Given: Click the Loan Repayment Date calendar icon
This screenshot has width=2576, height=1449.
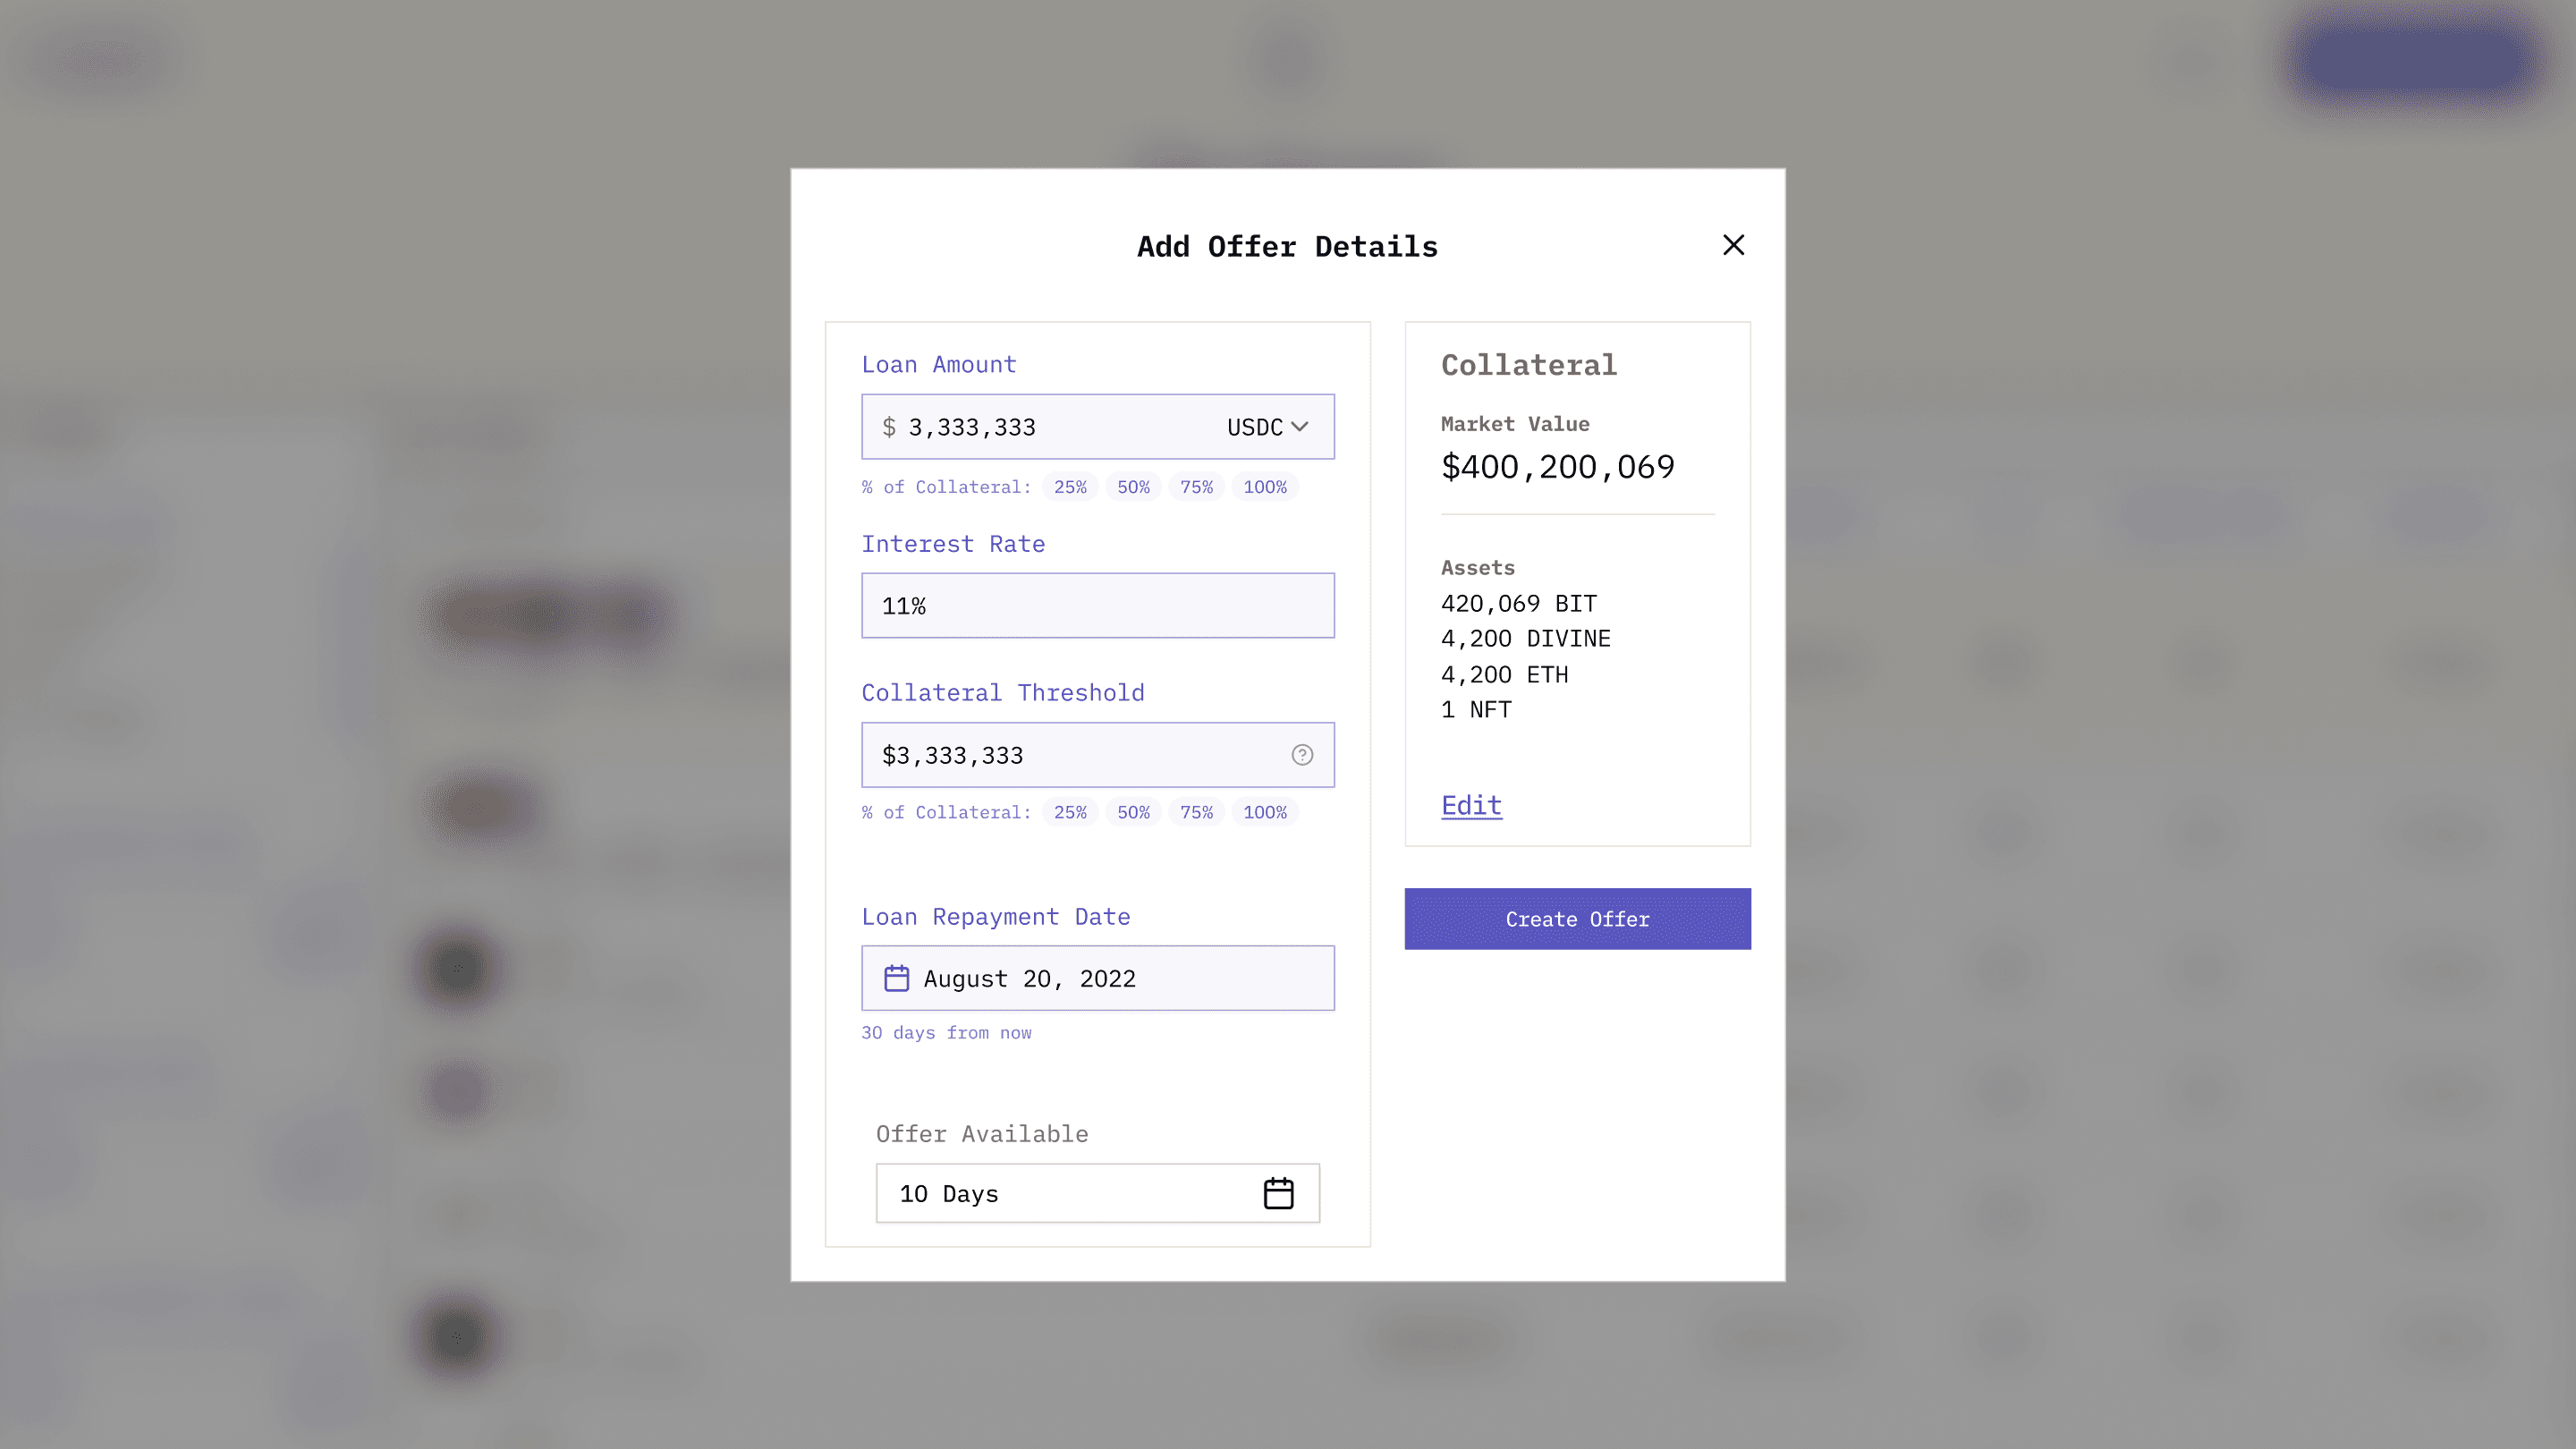Looking at the screenshot, I should 896,978.
